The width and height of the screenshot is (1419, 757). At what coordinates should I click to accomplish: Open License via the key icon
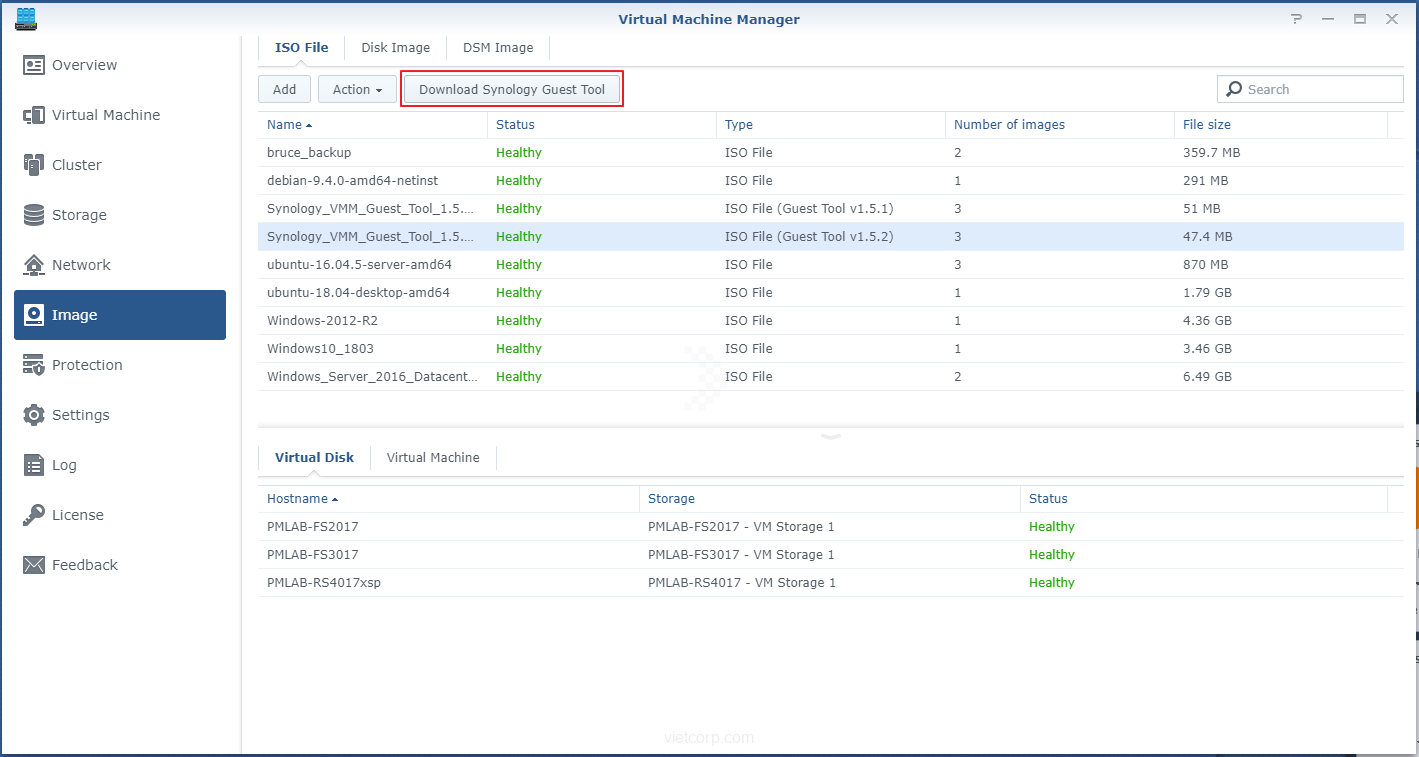[34, 515]
